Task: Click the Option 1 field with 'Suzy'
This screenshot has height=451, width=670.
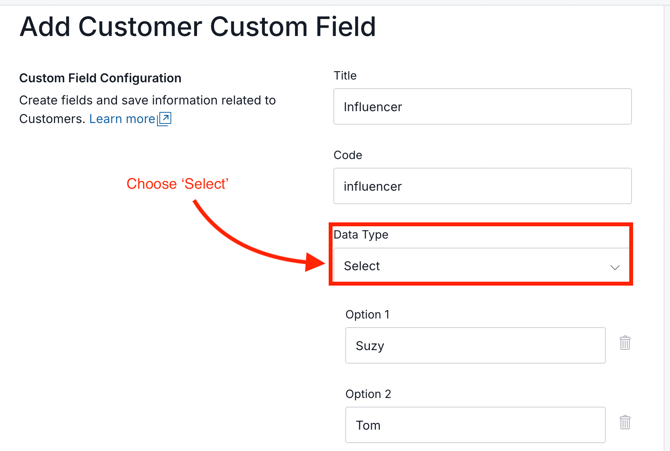Action: pyautogui.click(x=475, y=346)
